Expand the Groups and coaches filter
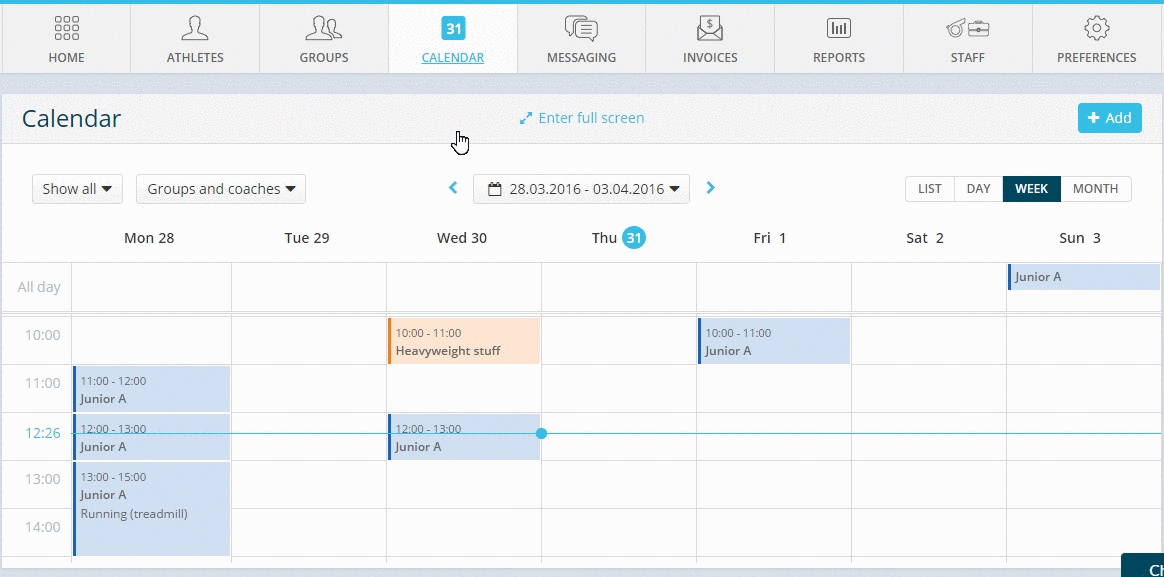 pyautogui.click(x=220, y=189)
